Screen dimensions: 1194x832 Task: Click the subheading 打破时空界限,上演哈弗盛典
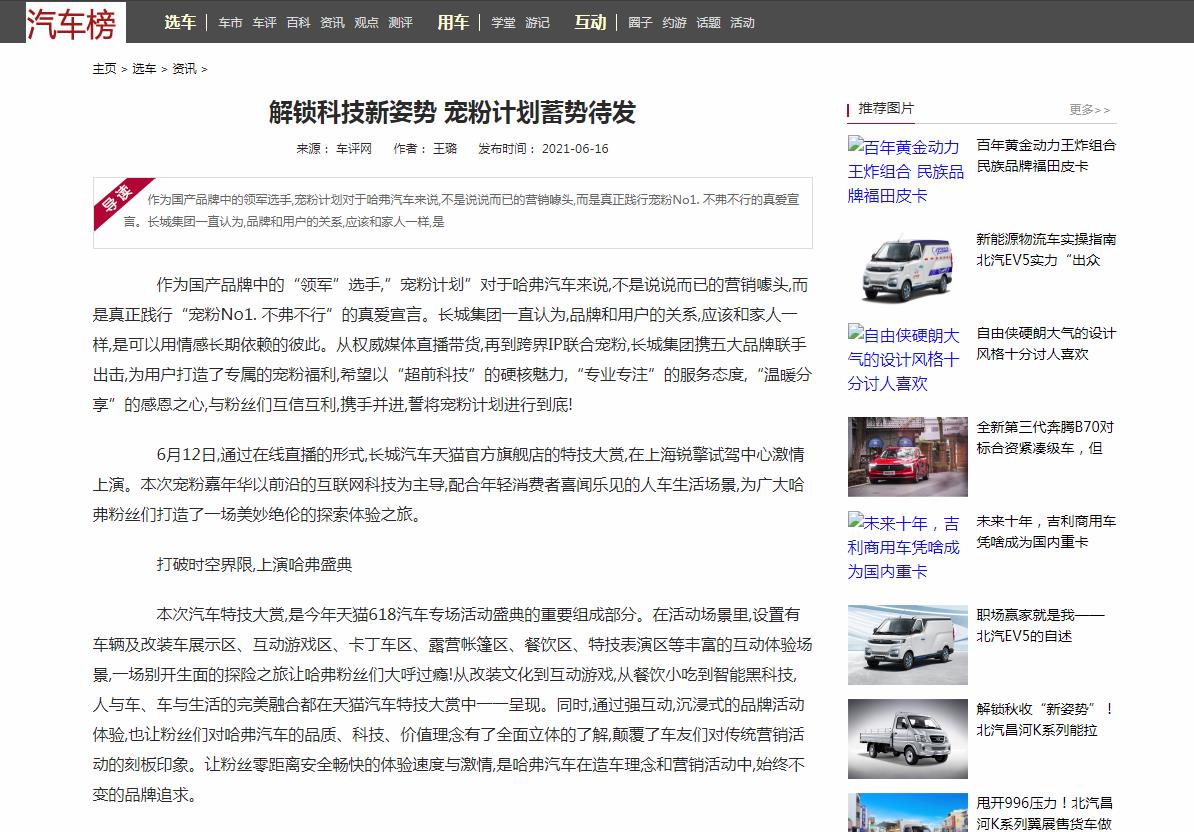coord(254,564)
